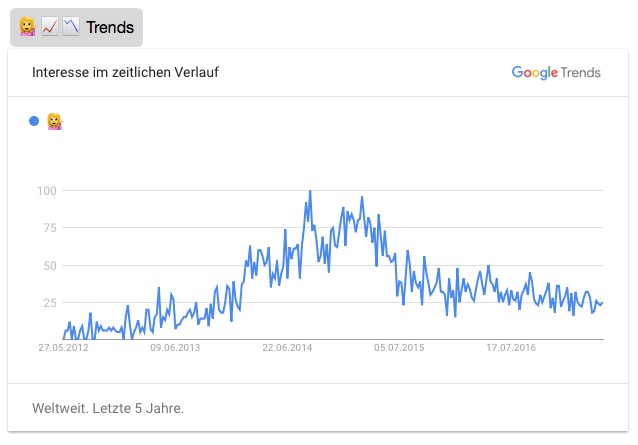638x445 pixels.
Task: Click the rising chart emoji in header
Action: pyautogui.click(x=50, y=27)
